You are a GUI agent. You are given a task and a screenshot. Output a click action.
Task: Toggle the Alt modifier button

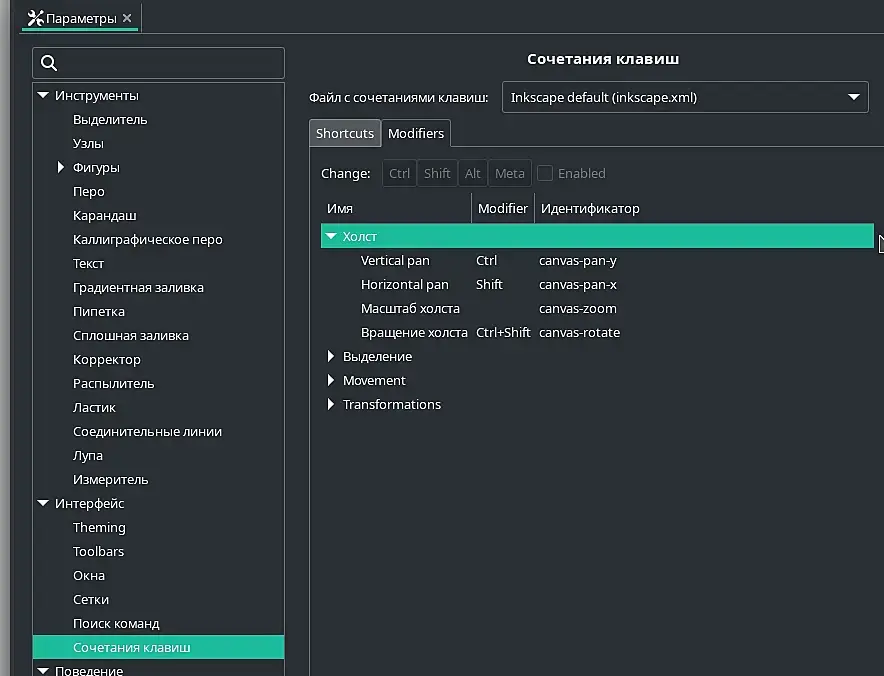click(472, 173)
